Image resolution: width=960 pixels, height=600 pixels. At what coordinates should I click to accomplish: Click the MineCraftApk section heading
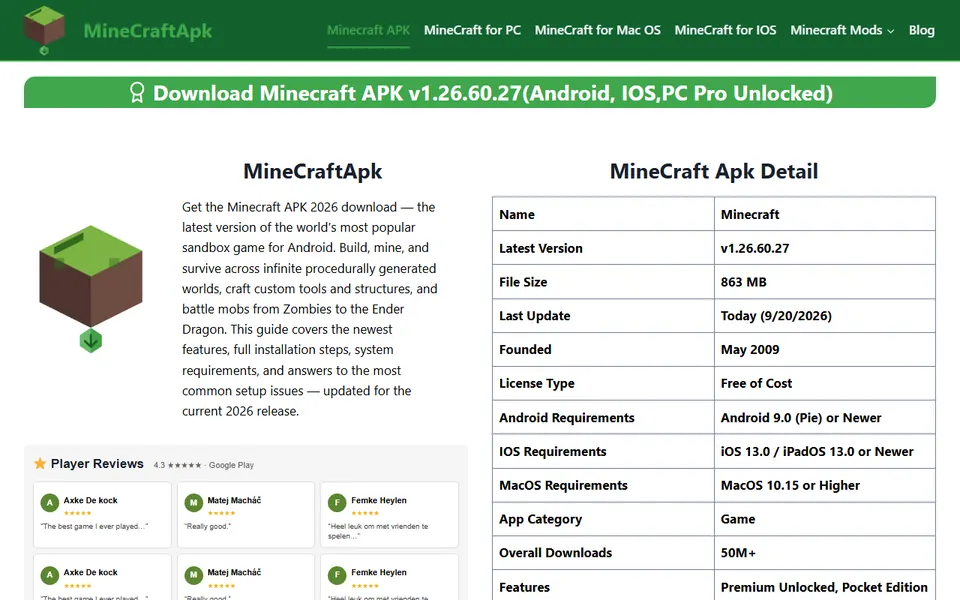point(312,171)
